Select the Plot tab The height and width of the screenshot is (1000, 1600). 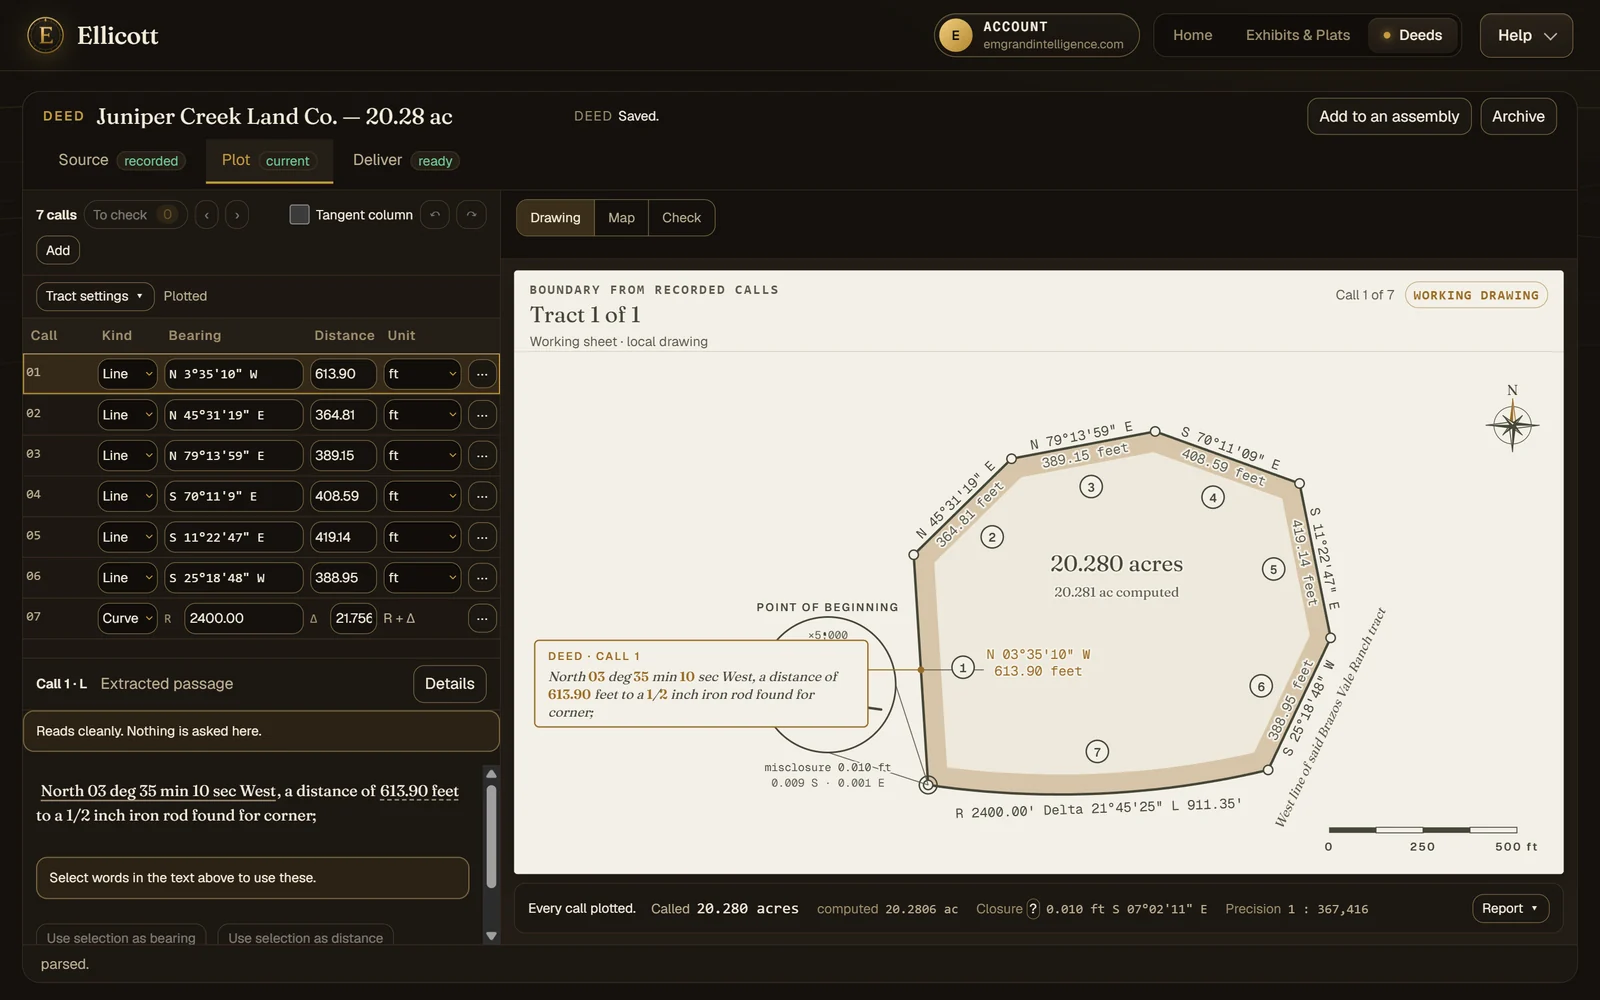coord(269,160)
